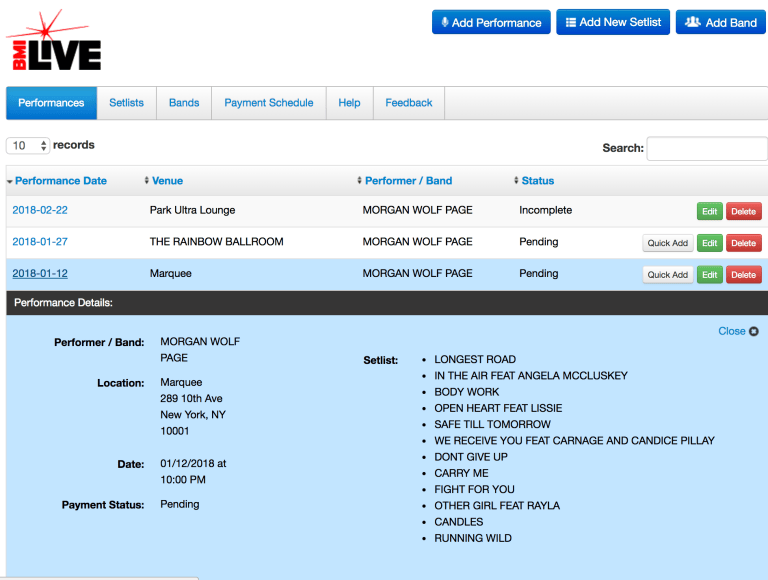The height and width of the screenshot is (580, 768).
Task: Click the Add Performance button
Action: [x=491, y=23]
